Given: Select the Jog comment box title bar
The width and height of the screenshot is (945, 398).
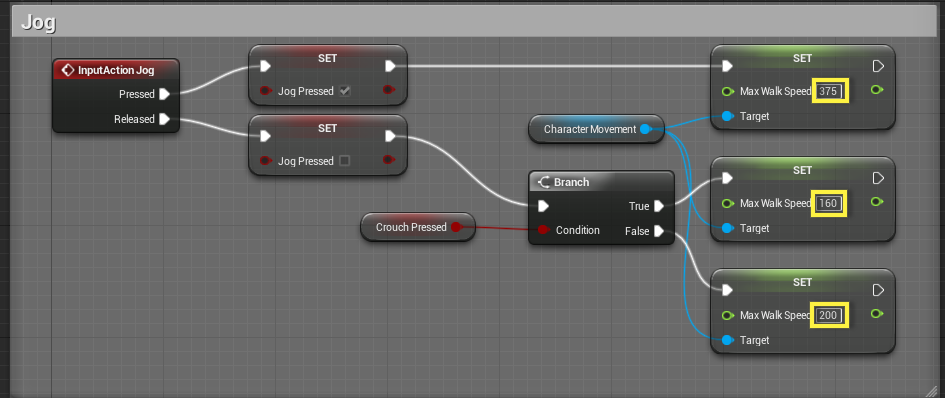Looking at the screenshot, I should [472, 23].
